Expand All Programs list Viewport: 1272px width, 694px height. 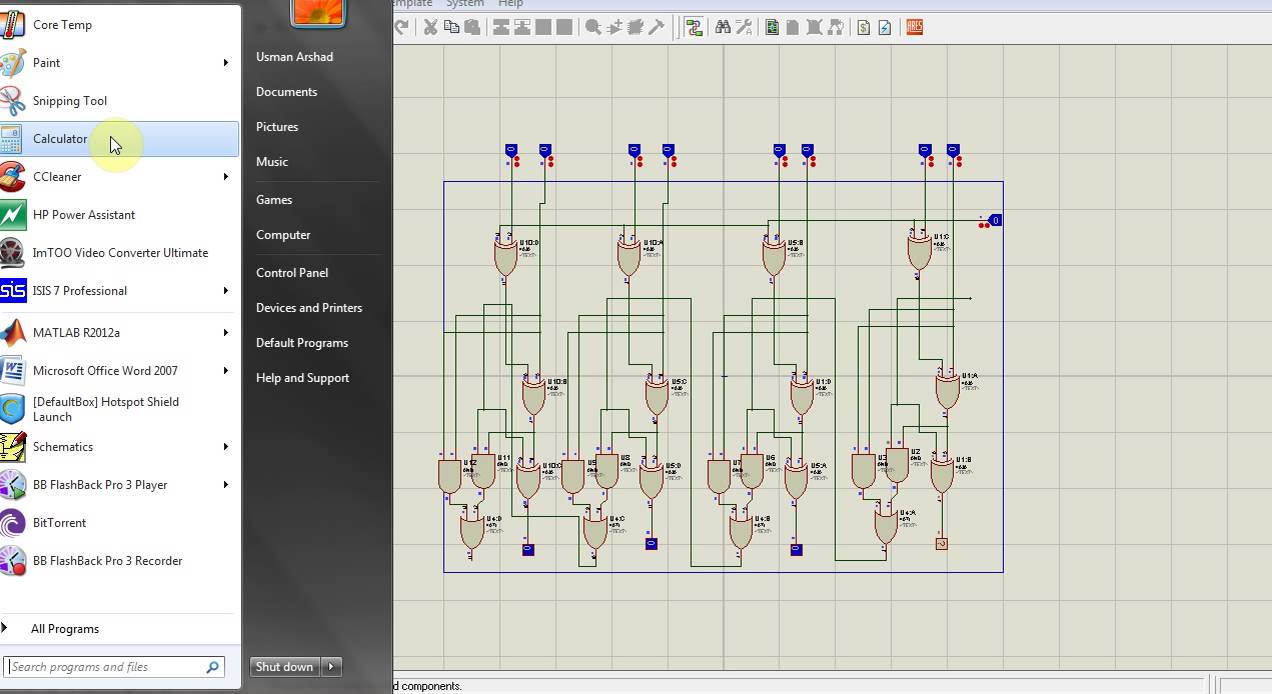click(64, 629)
